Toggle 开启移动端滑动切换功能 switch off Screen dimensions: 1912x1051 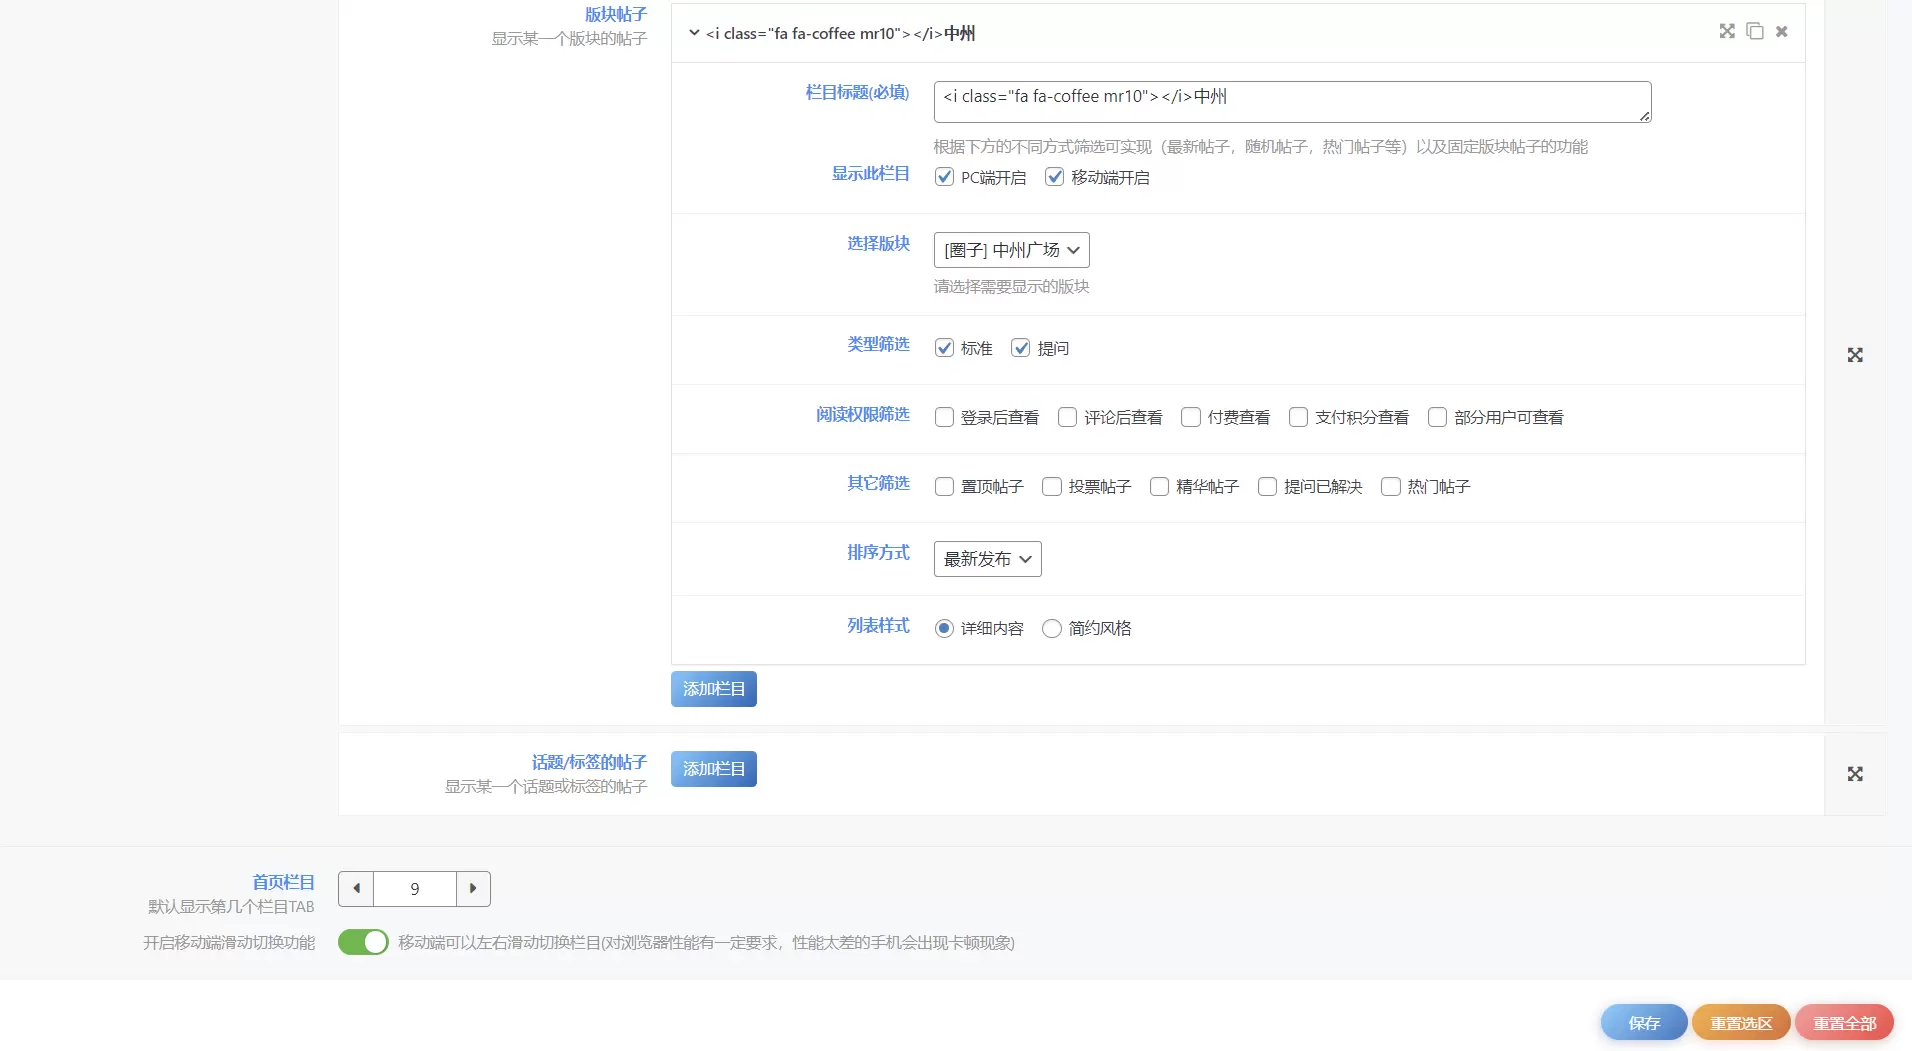click(x=363, y=942)
